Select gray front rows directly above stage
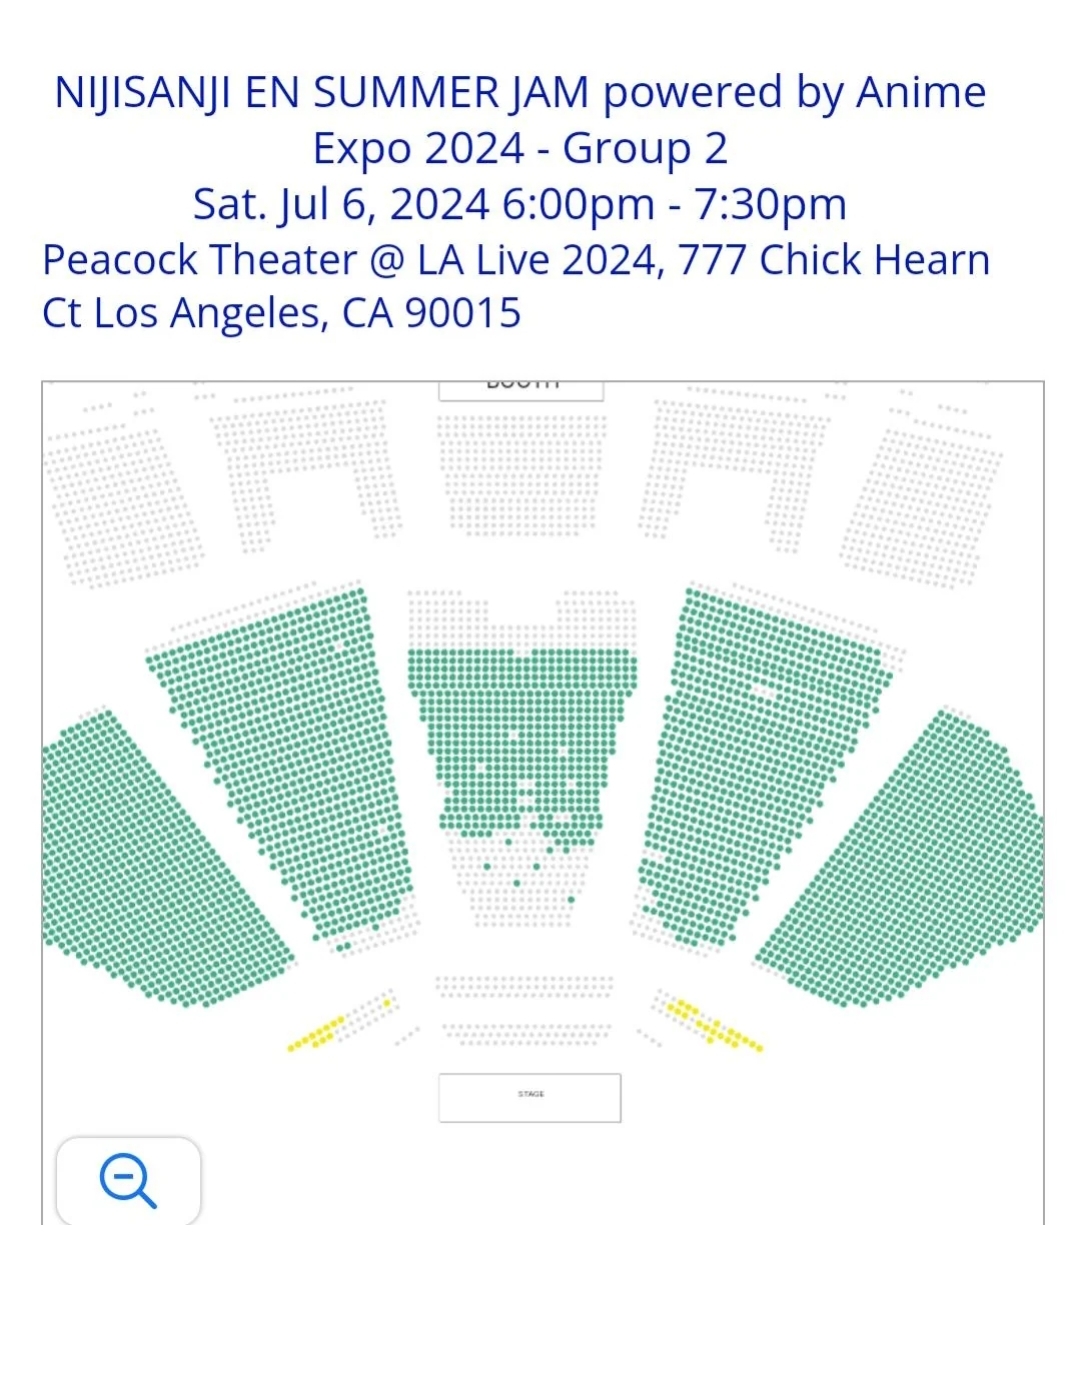Screen dimensions: 1080x1379 click(x=525, y=1010)
